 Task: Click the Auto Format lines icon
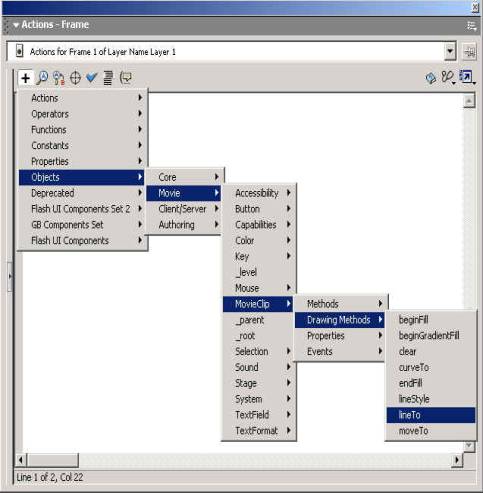[108, 78]
